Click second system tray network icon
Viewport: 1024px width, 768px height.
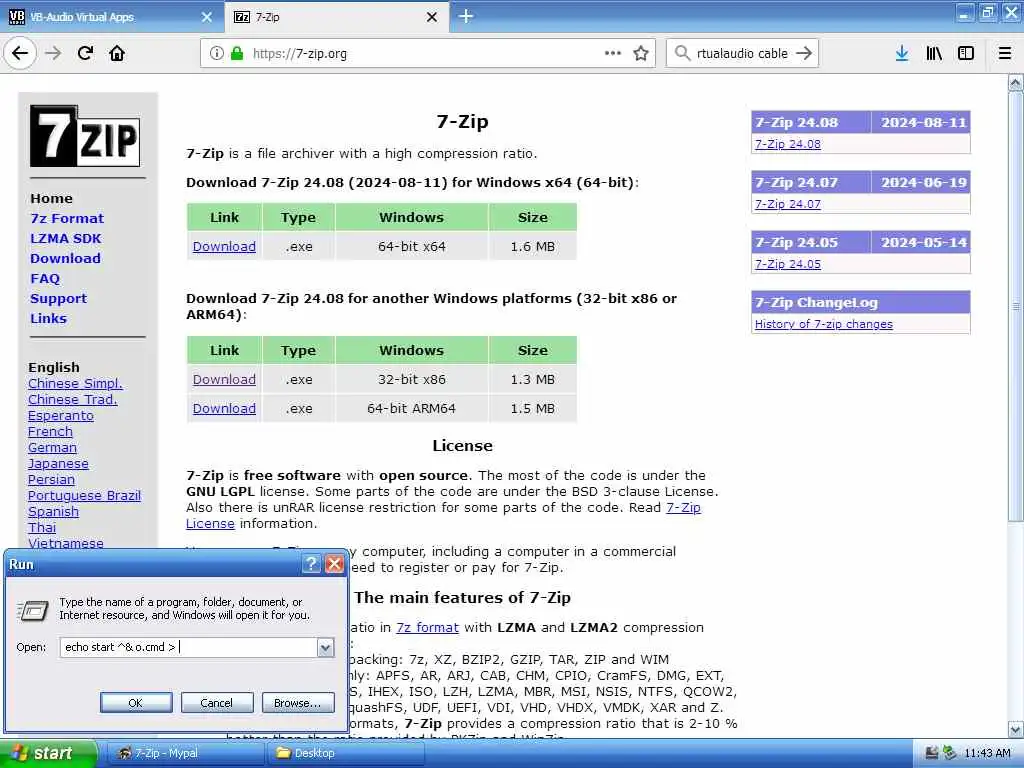coord(950,753)
